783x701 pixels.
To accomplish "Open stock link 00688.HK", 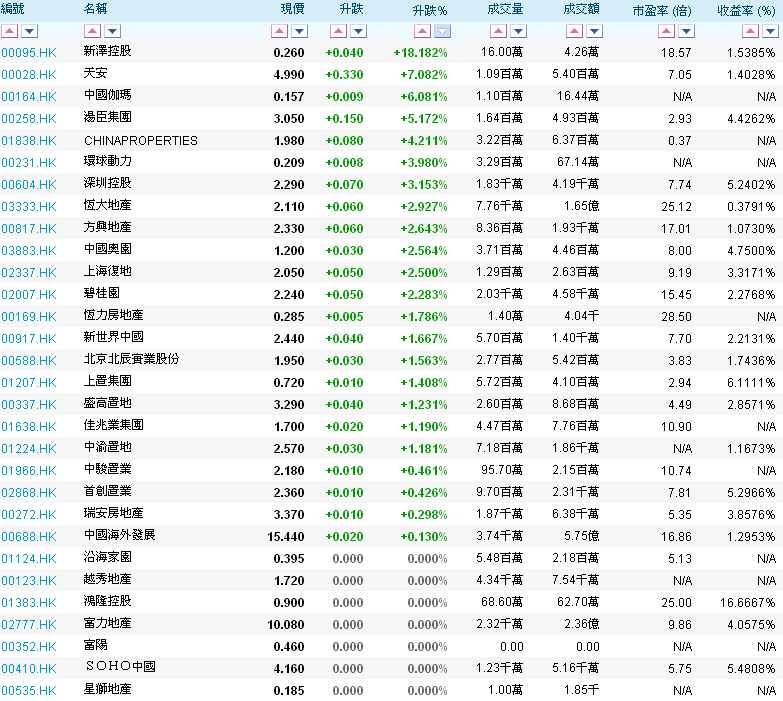I will tap(29, 536).
